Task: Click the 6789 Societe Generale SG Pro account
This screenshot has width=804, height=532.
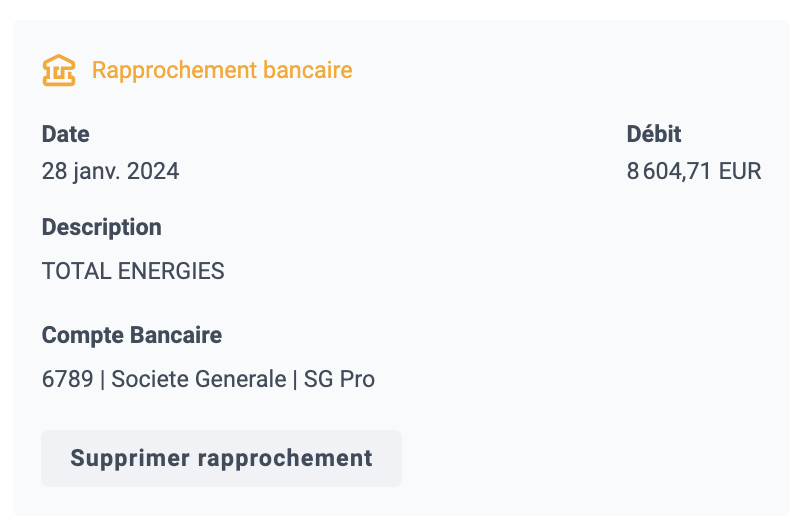Action: click(208, 379)
